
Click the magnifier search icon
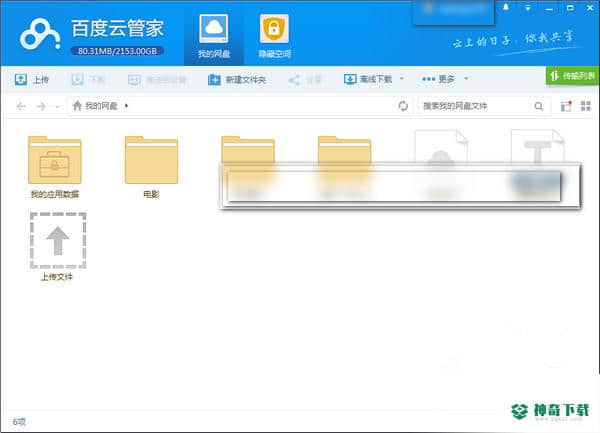539,106
